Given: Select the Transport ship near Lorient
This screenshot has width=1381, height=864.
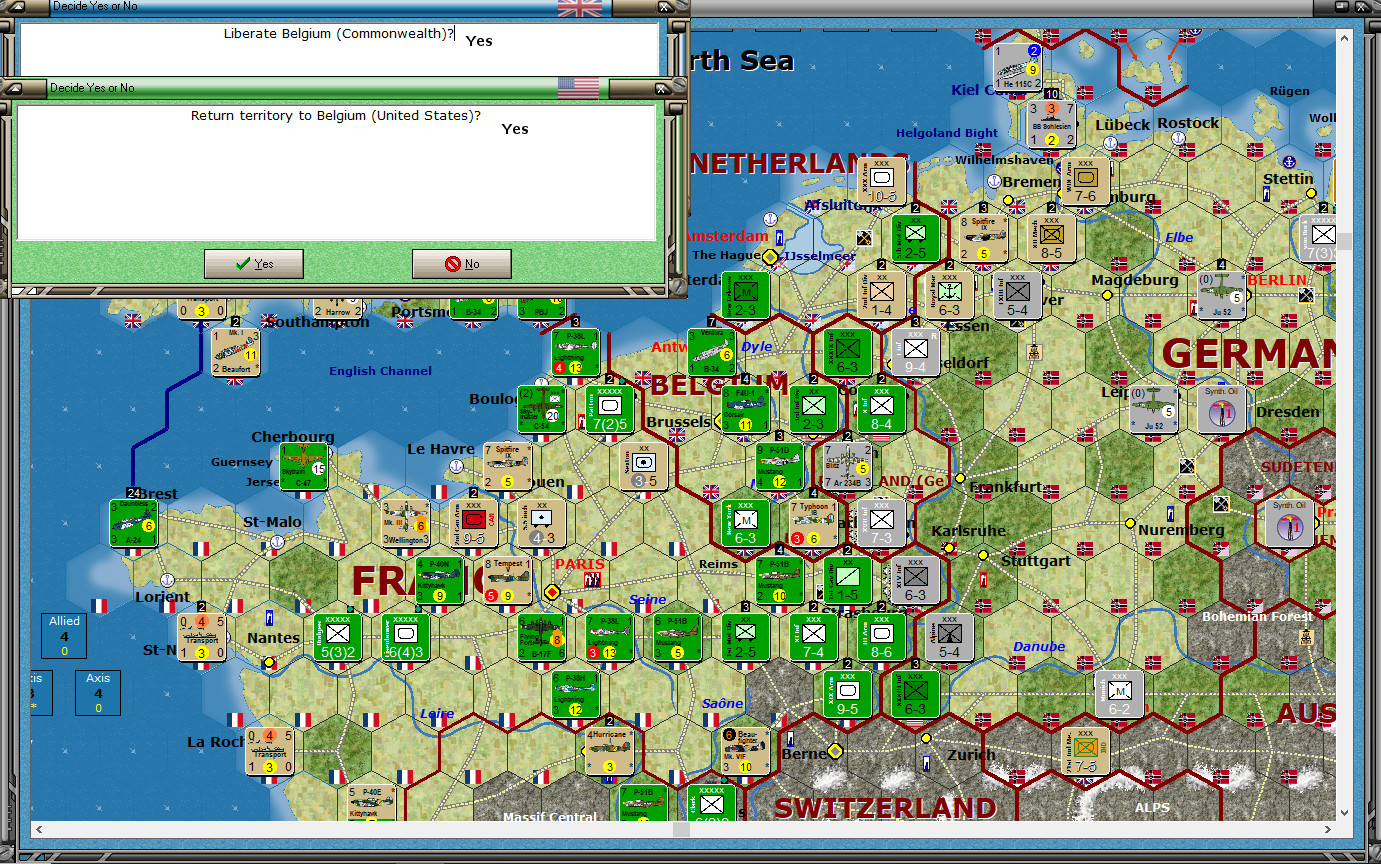Looking at the screenshot, I should (x=202, y=637).
